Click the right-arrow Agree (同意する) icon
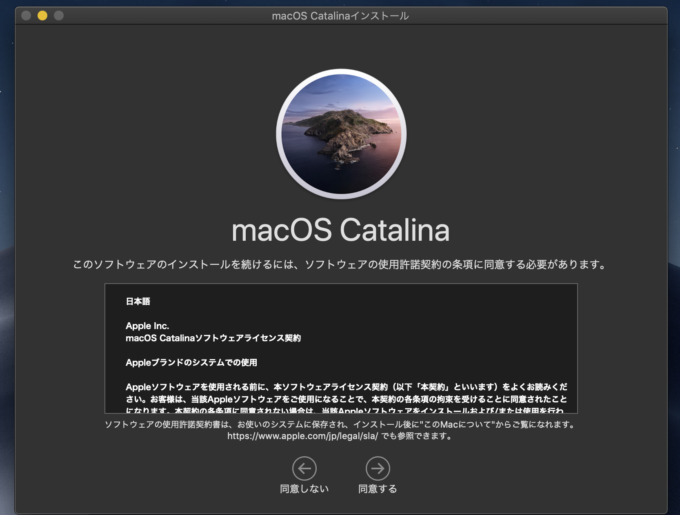680x515 pixels. (x=378, y=469)
